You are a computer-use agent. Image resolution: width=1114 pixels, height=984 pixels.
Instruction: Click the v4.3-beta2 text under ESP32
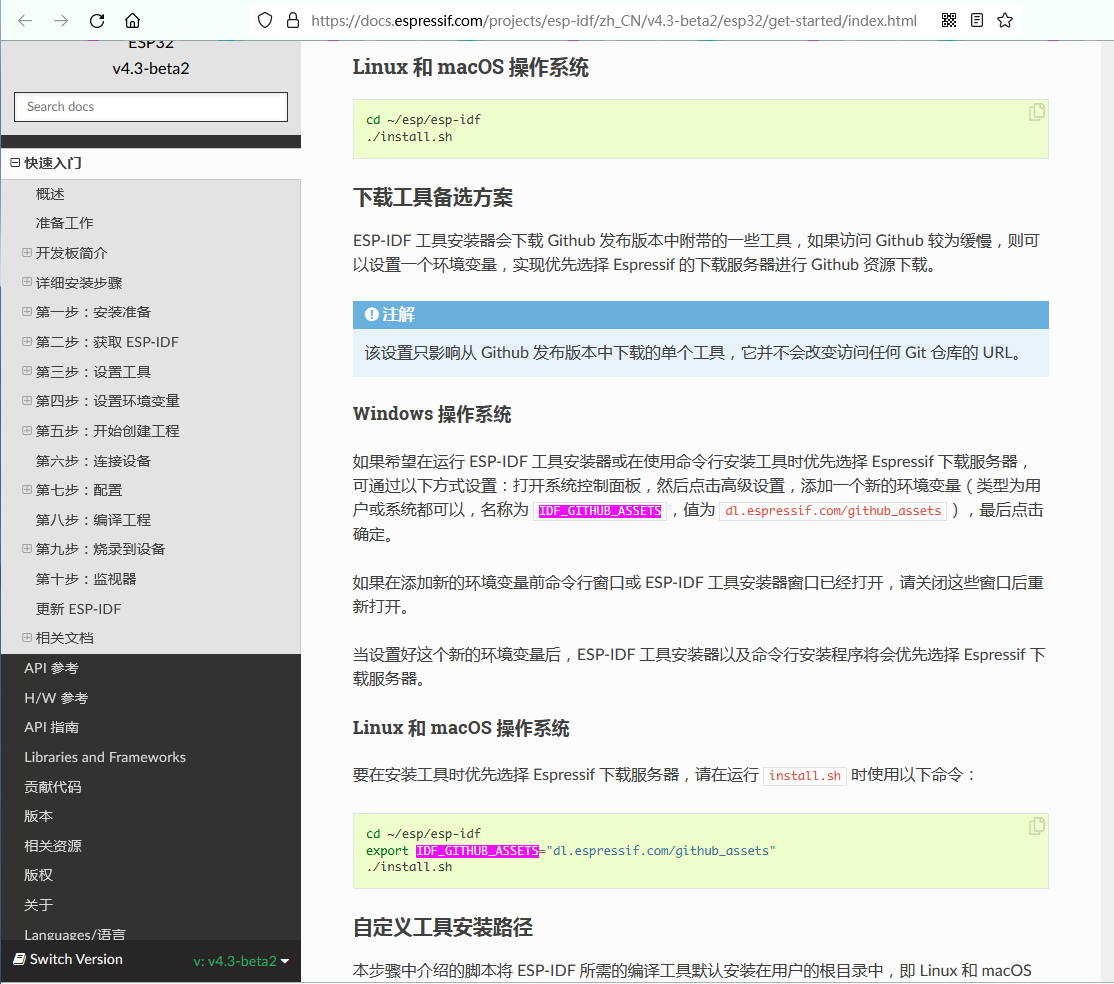pyautogui.click(x=151, y=68)
